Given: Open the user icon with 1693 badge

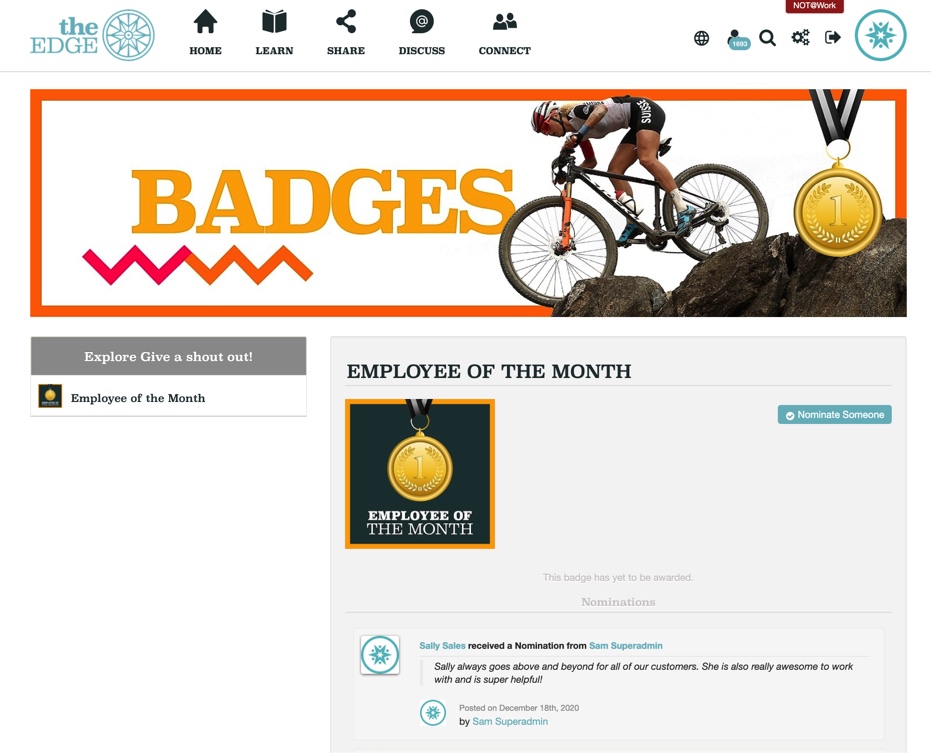Looking at the screenshot, I should click(x=738, y=39).
